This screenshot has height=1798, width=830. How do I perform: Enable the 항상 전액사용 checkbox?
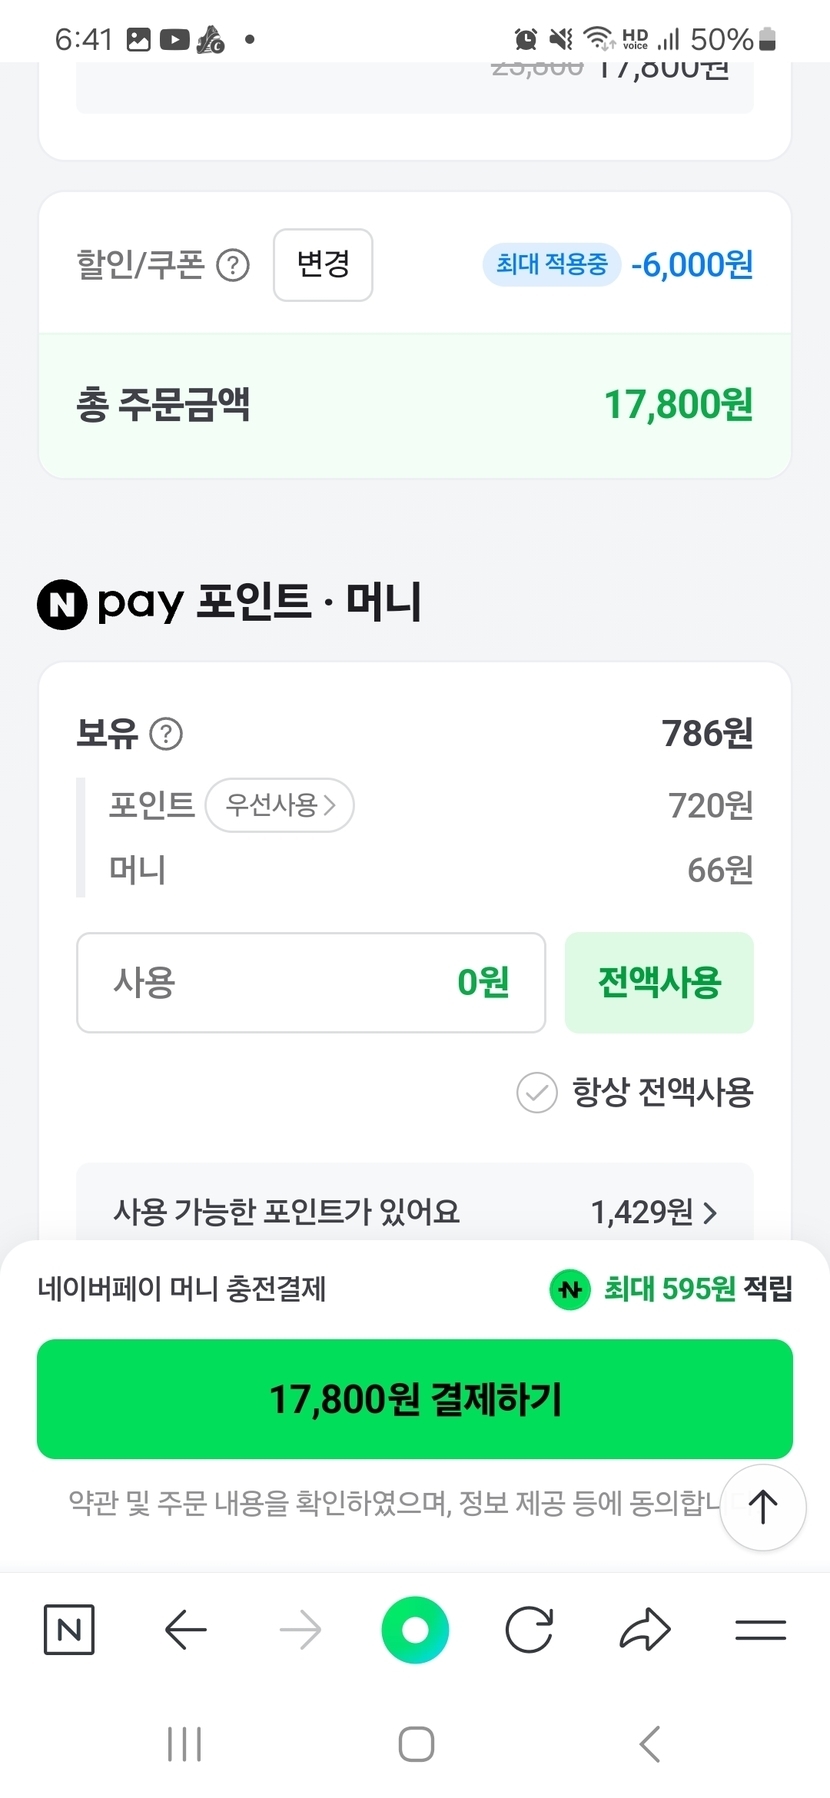click(537, 1092)
